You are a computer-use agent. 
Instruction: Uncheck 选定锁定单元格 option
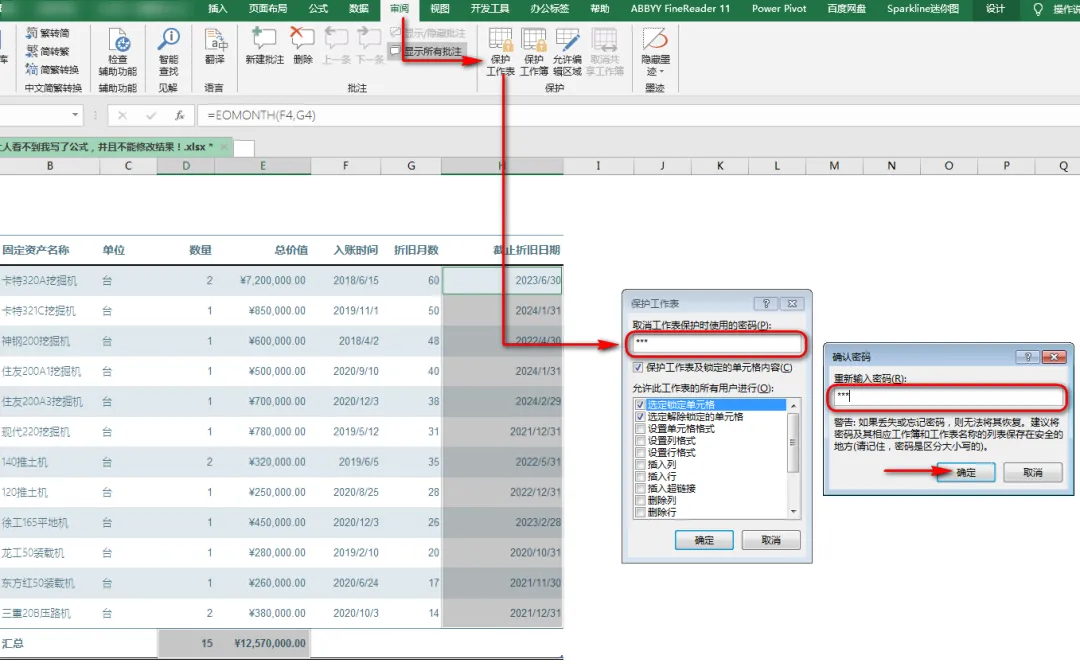pyautogui.click(x=641, y=404)
